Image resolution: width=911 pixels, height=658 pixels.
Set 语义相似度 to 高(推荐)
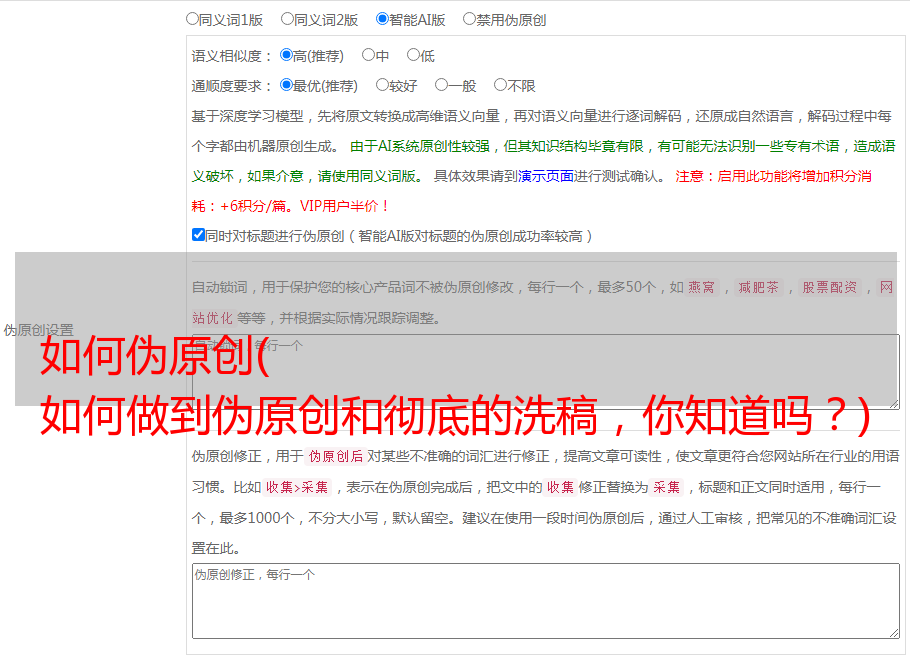pos(286,56)
